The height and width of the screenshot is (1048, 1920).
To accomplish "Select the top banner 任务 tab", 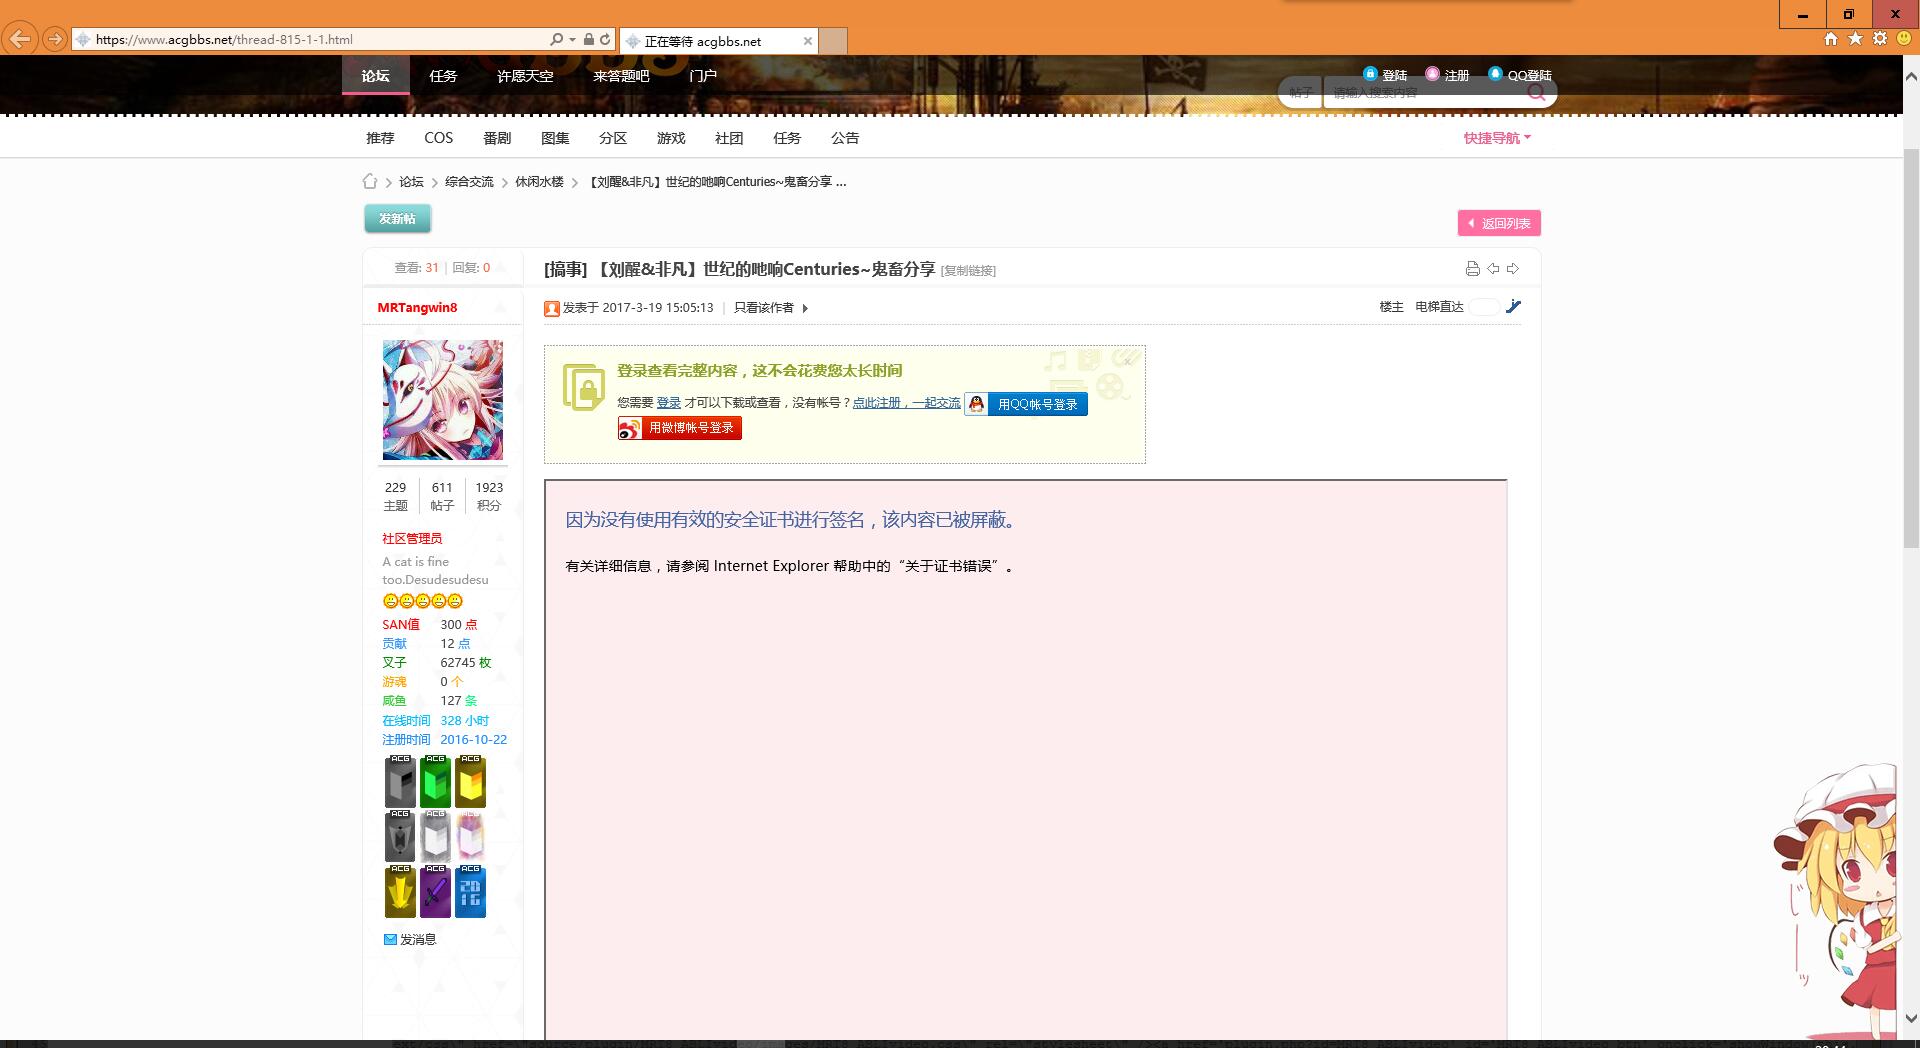I will 443,76.
